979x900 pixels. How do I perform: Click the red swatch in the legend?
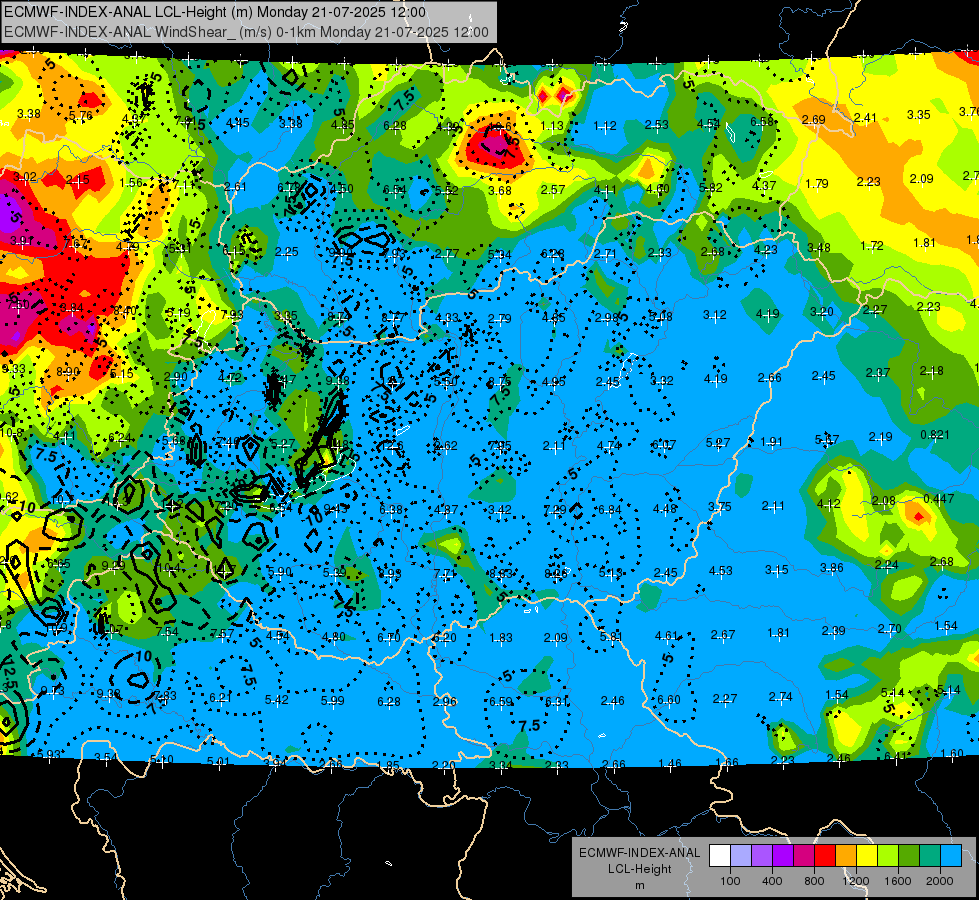[x=825, y=856]
